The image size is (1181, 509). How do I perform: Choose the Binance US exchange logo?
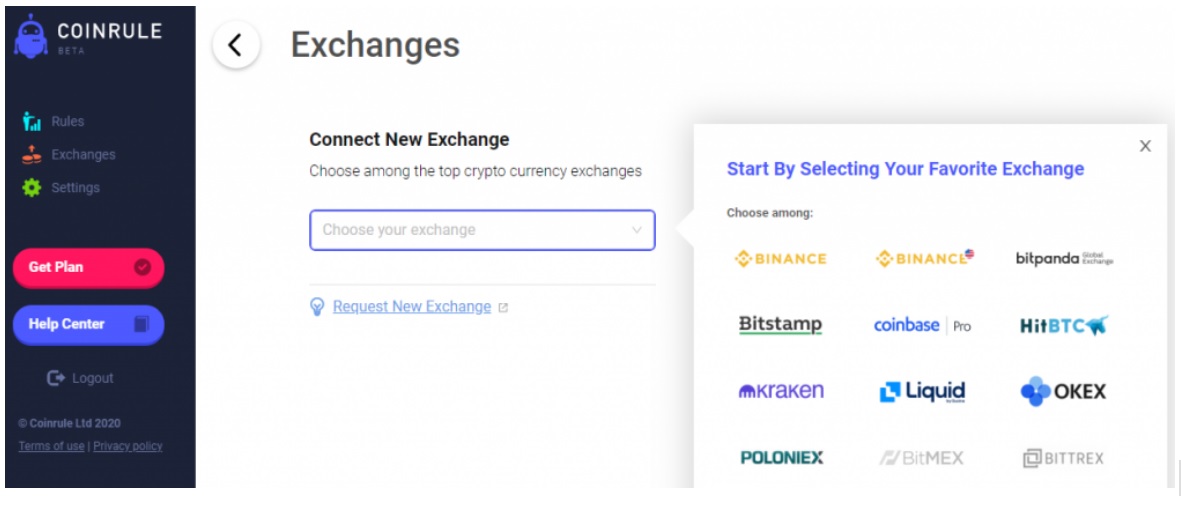coord(924,259)
